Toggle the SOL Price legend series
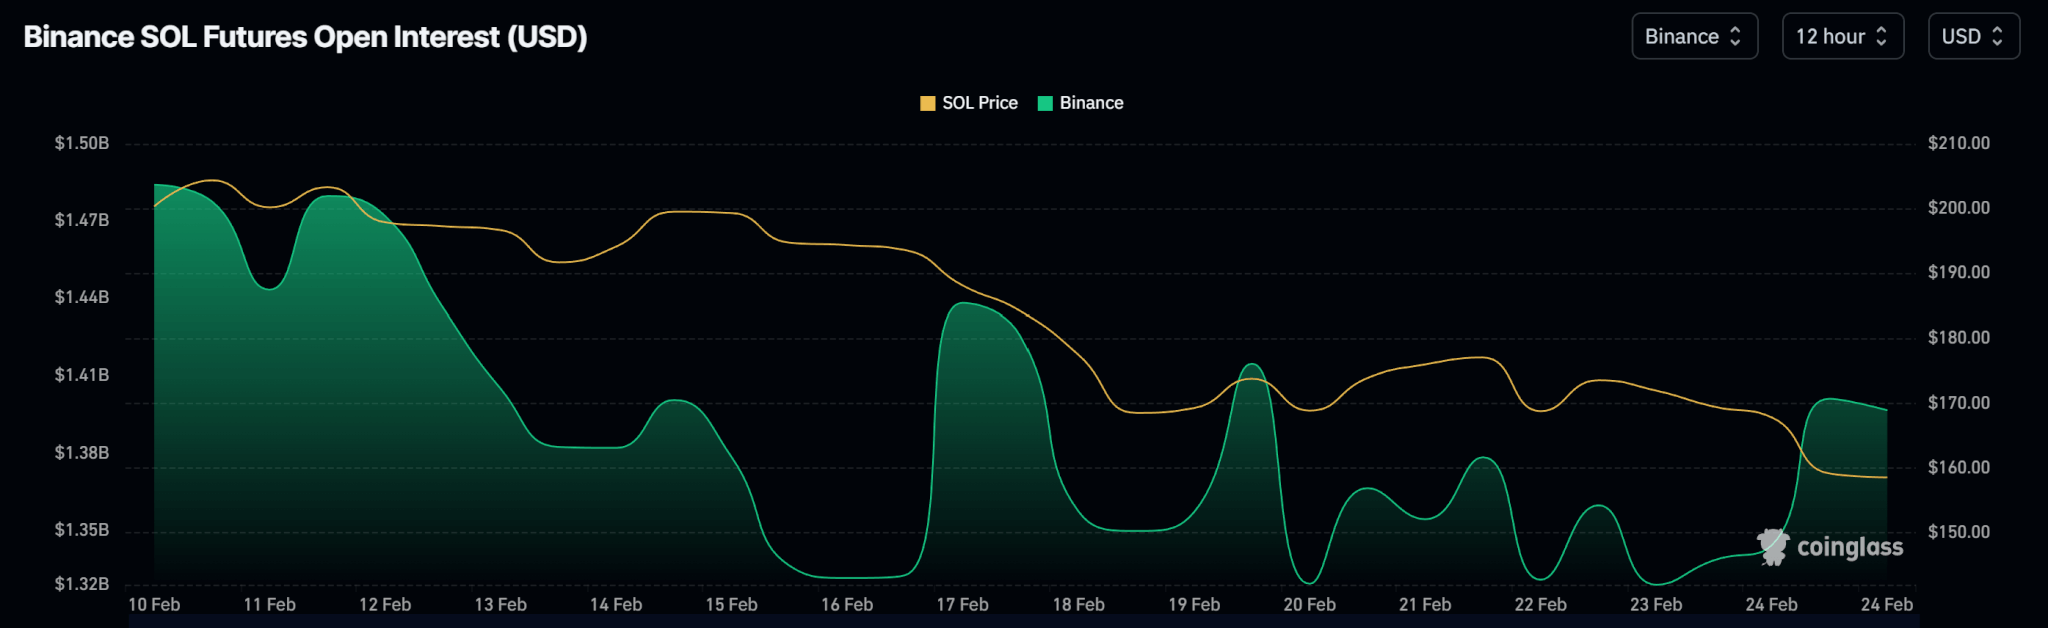This screenshot has width=2048, height=628. point(979,103)
